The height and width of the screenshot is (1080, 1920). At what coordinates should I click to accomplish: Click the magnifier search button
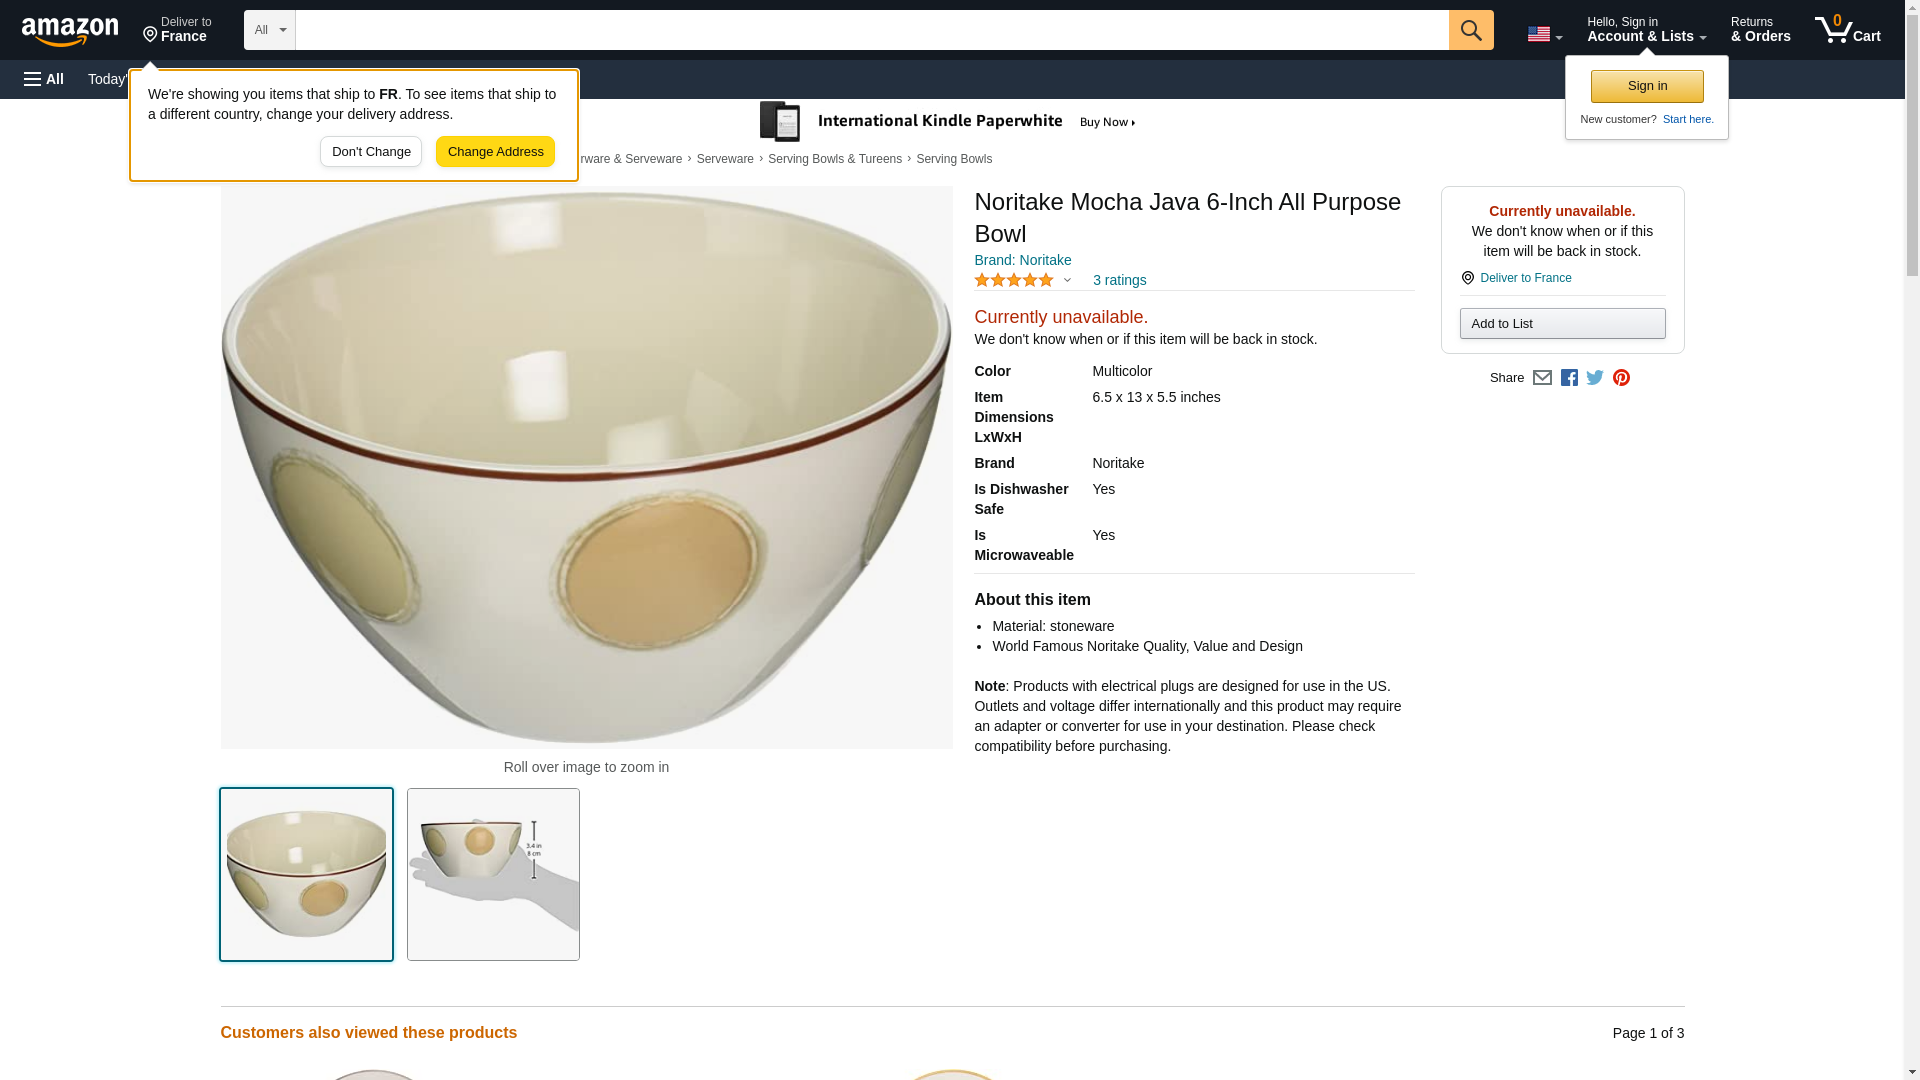(x=1470, y=30)
